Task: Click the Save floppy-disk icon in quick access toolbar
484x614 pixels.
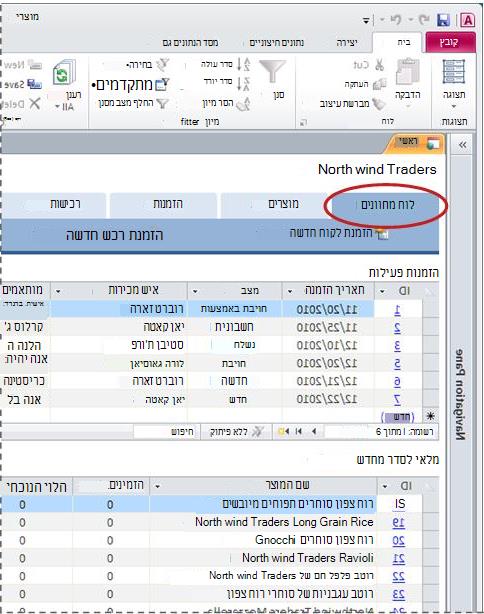Action: coord(443,20)
